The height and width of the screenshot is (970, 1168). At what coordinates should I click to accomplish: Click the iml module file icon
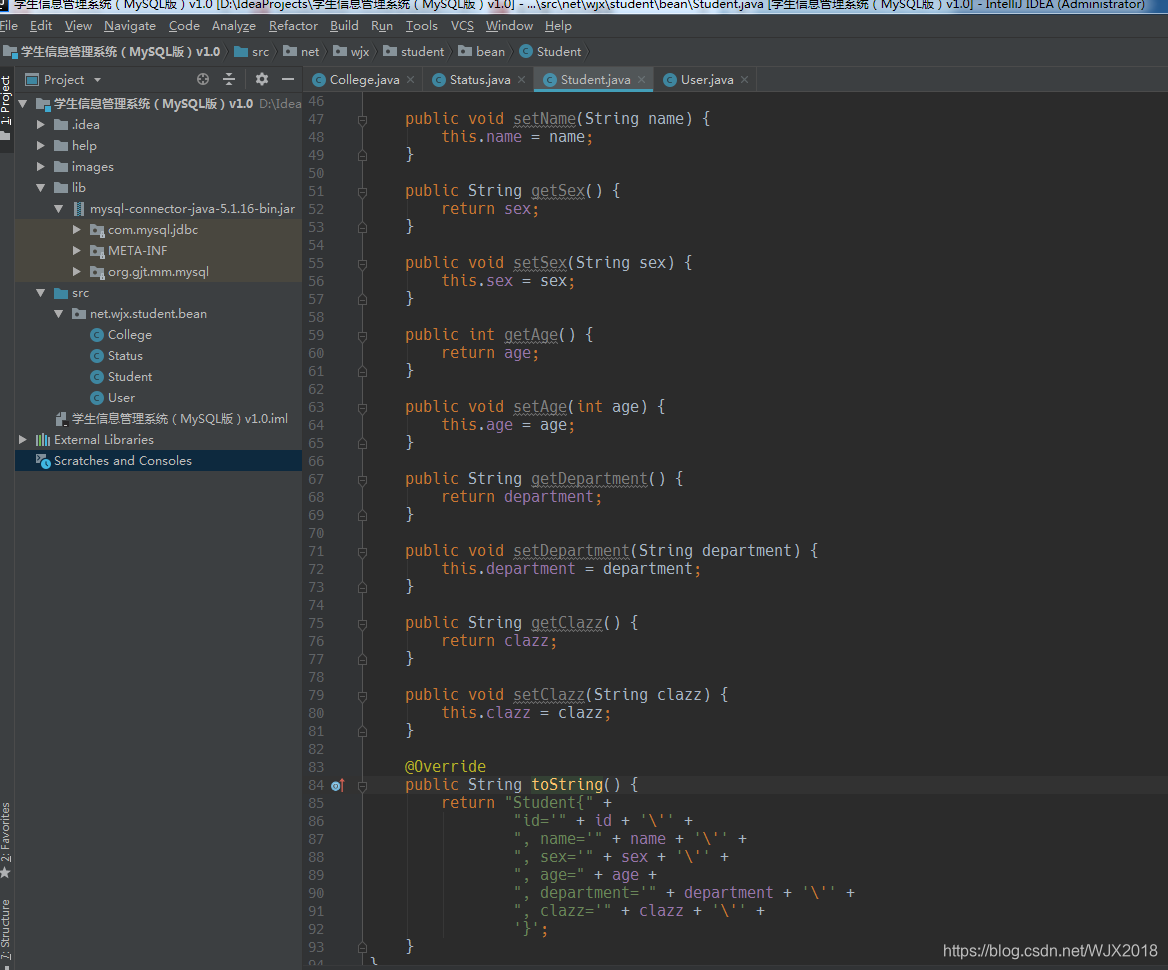62,419
